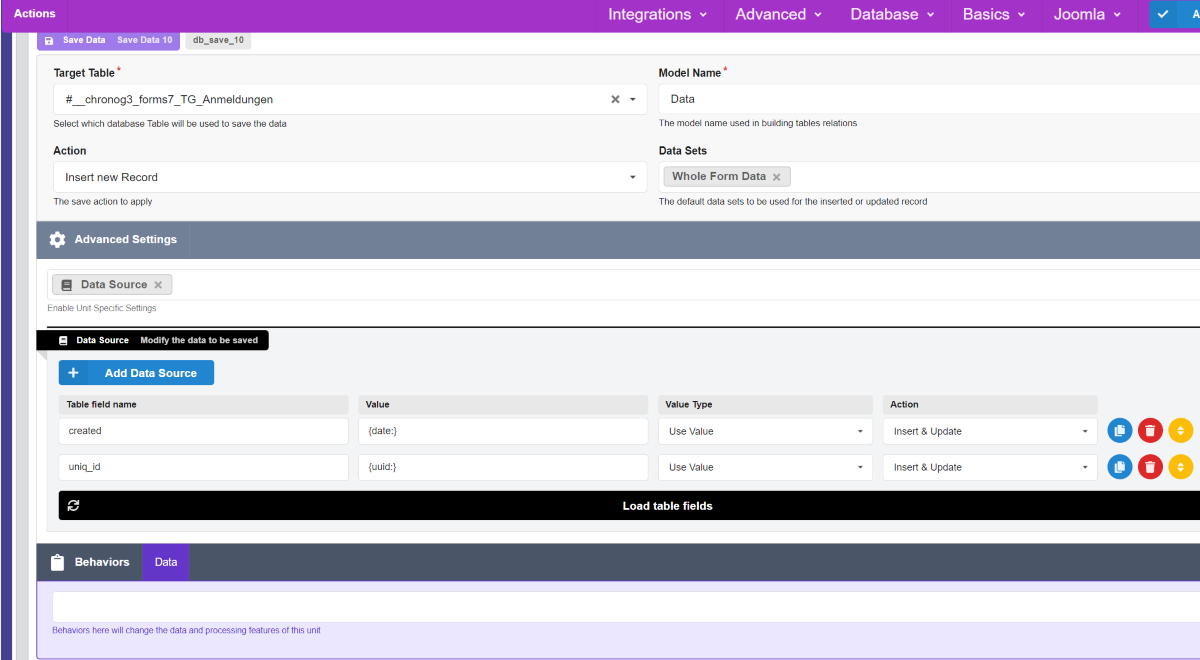Remove the 'Data Source' setting tag
Image resolution: width=1200 pixels, height=660 pixels.
158,285
